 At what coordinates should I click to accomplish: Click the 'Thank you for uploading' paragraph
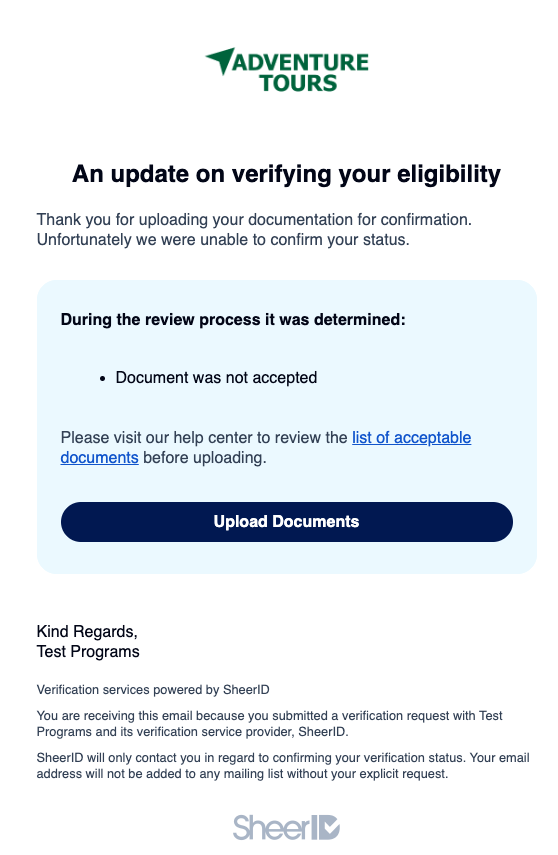click(254, 230)
